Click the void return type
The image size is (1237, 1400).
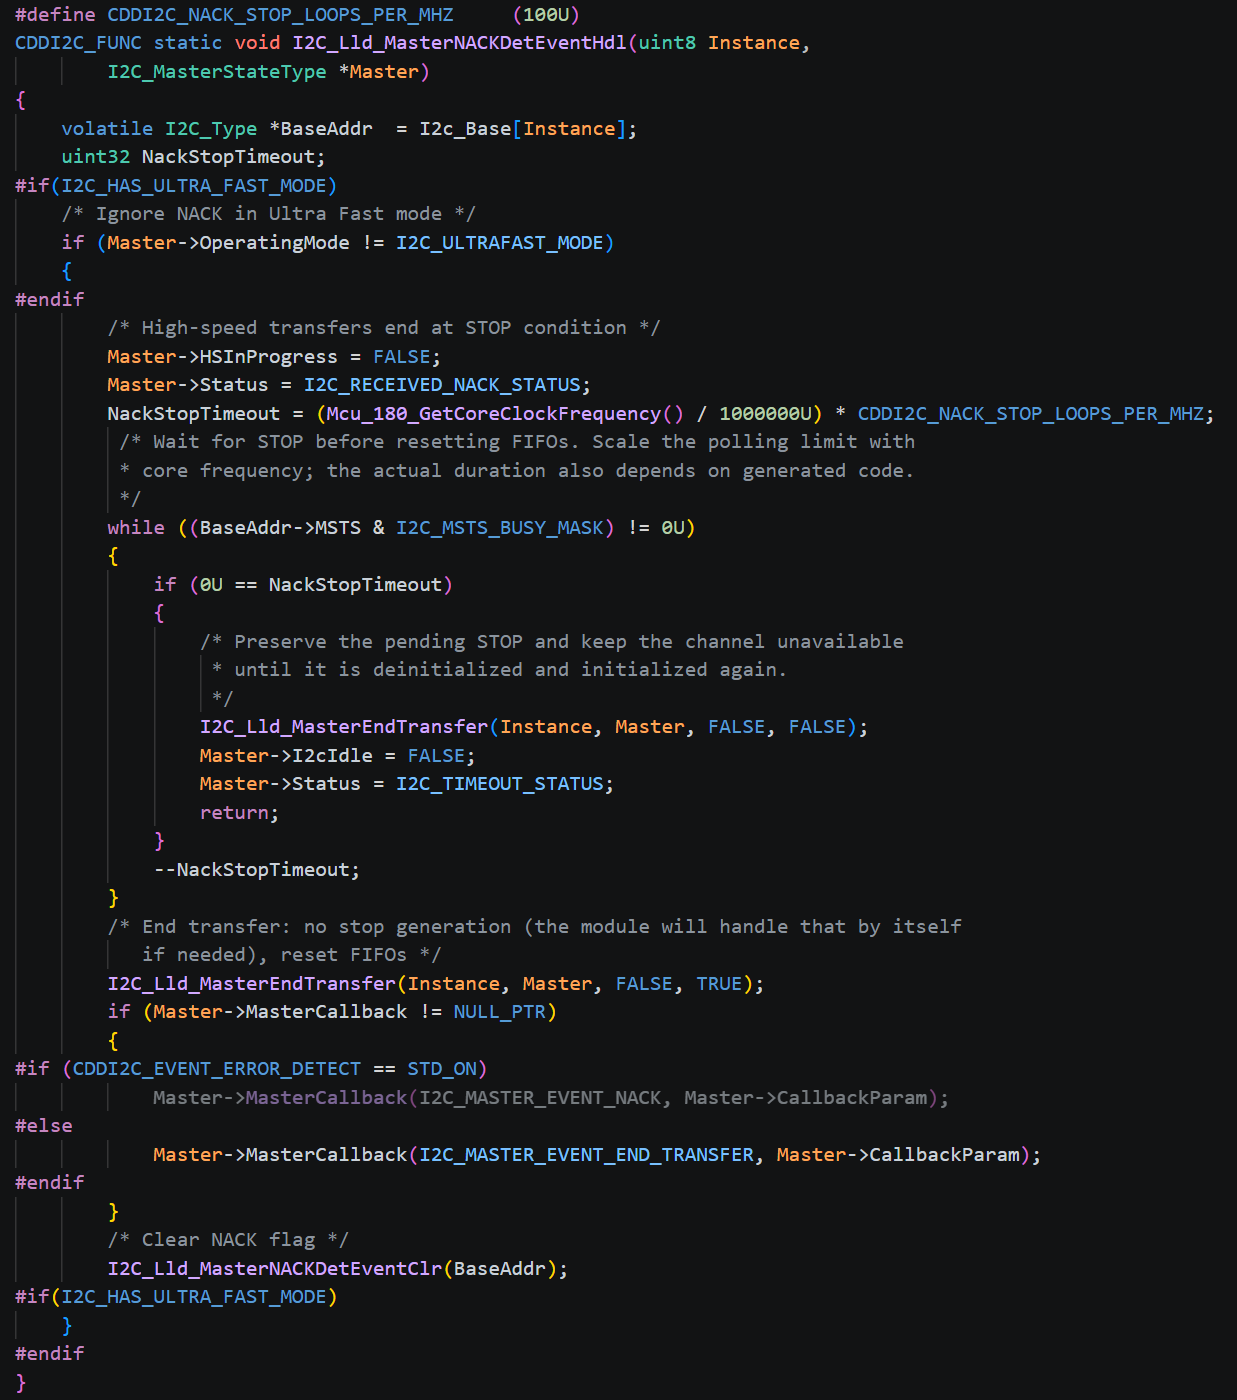257,43
